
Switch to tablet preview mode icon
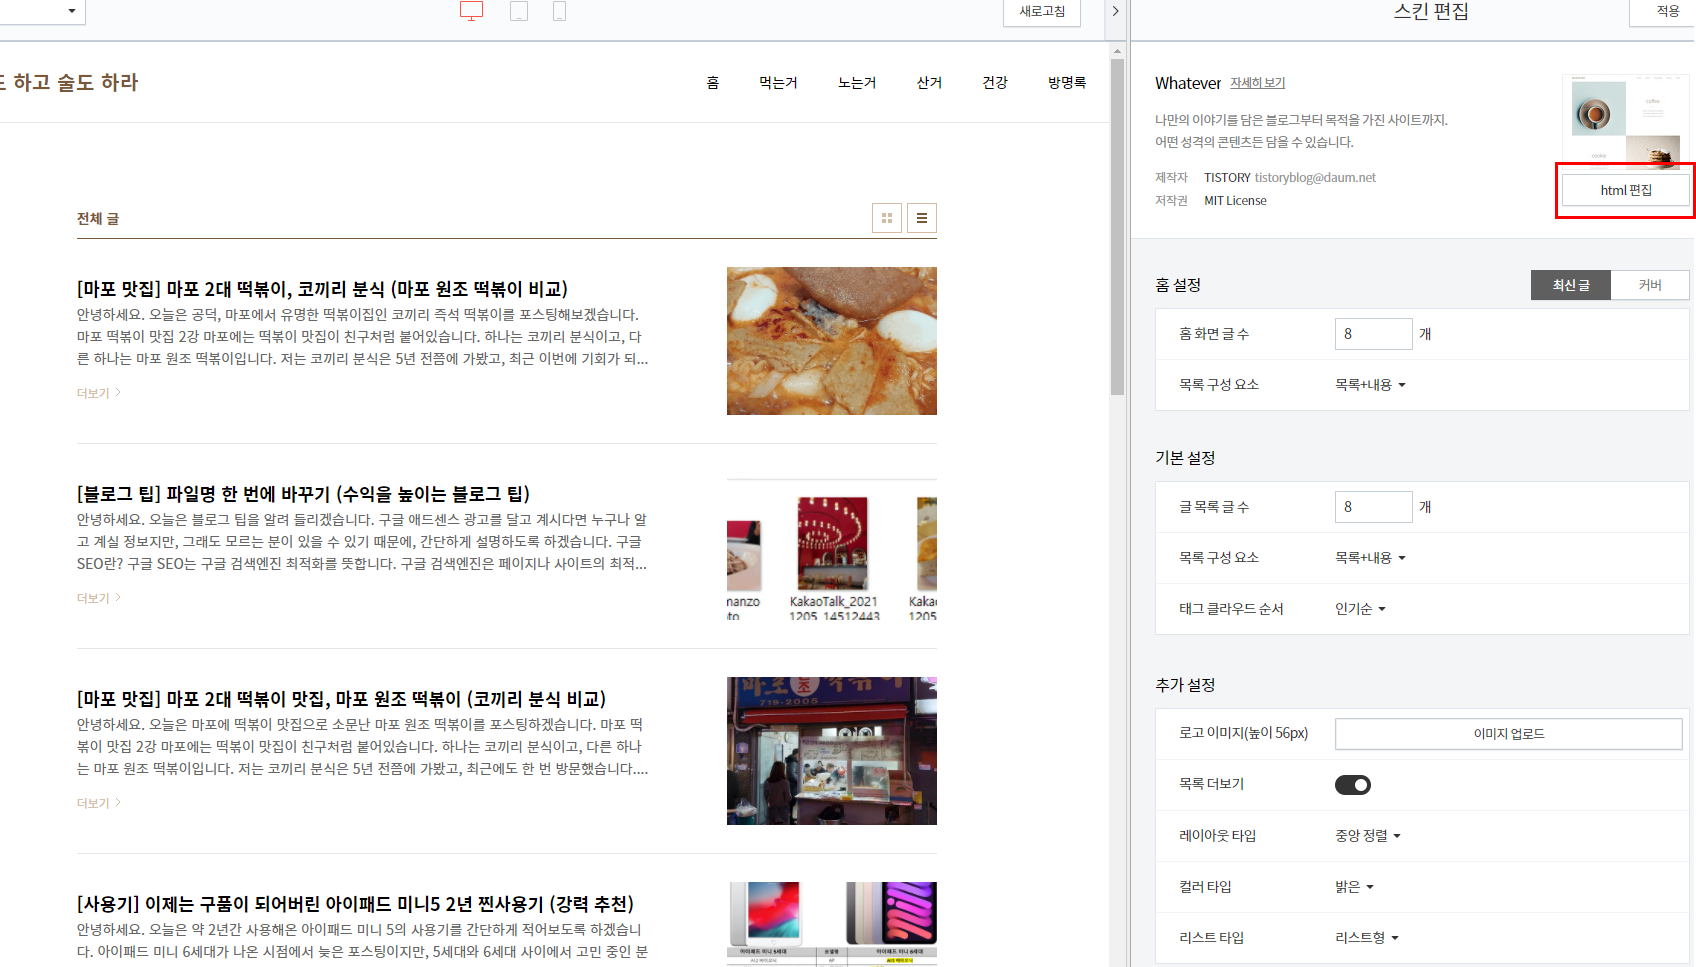518,11
